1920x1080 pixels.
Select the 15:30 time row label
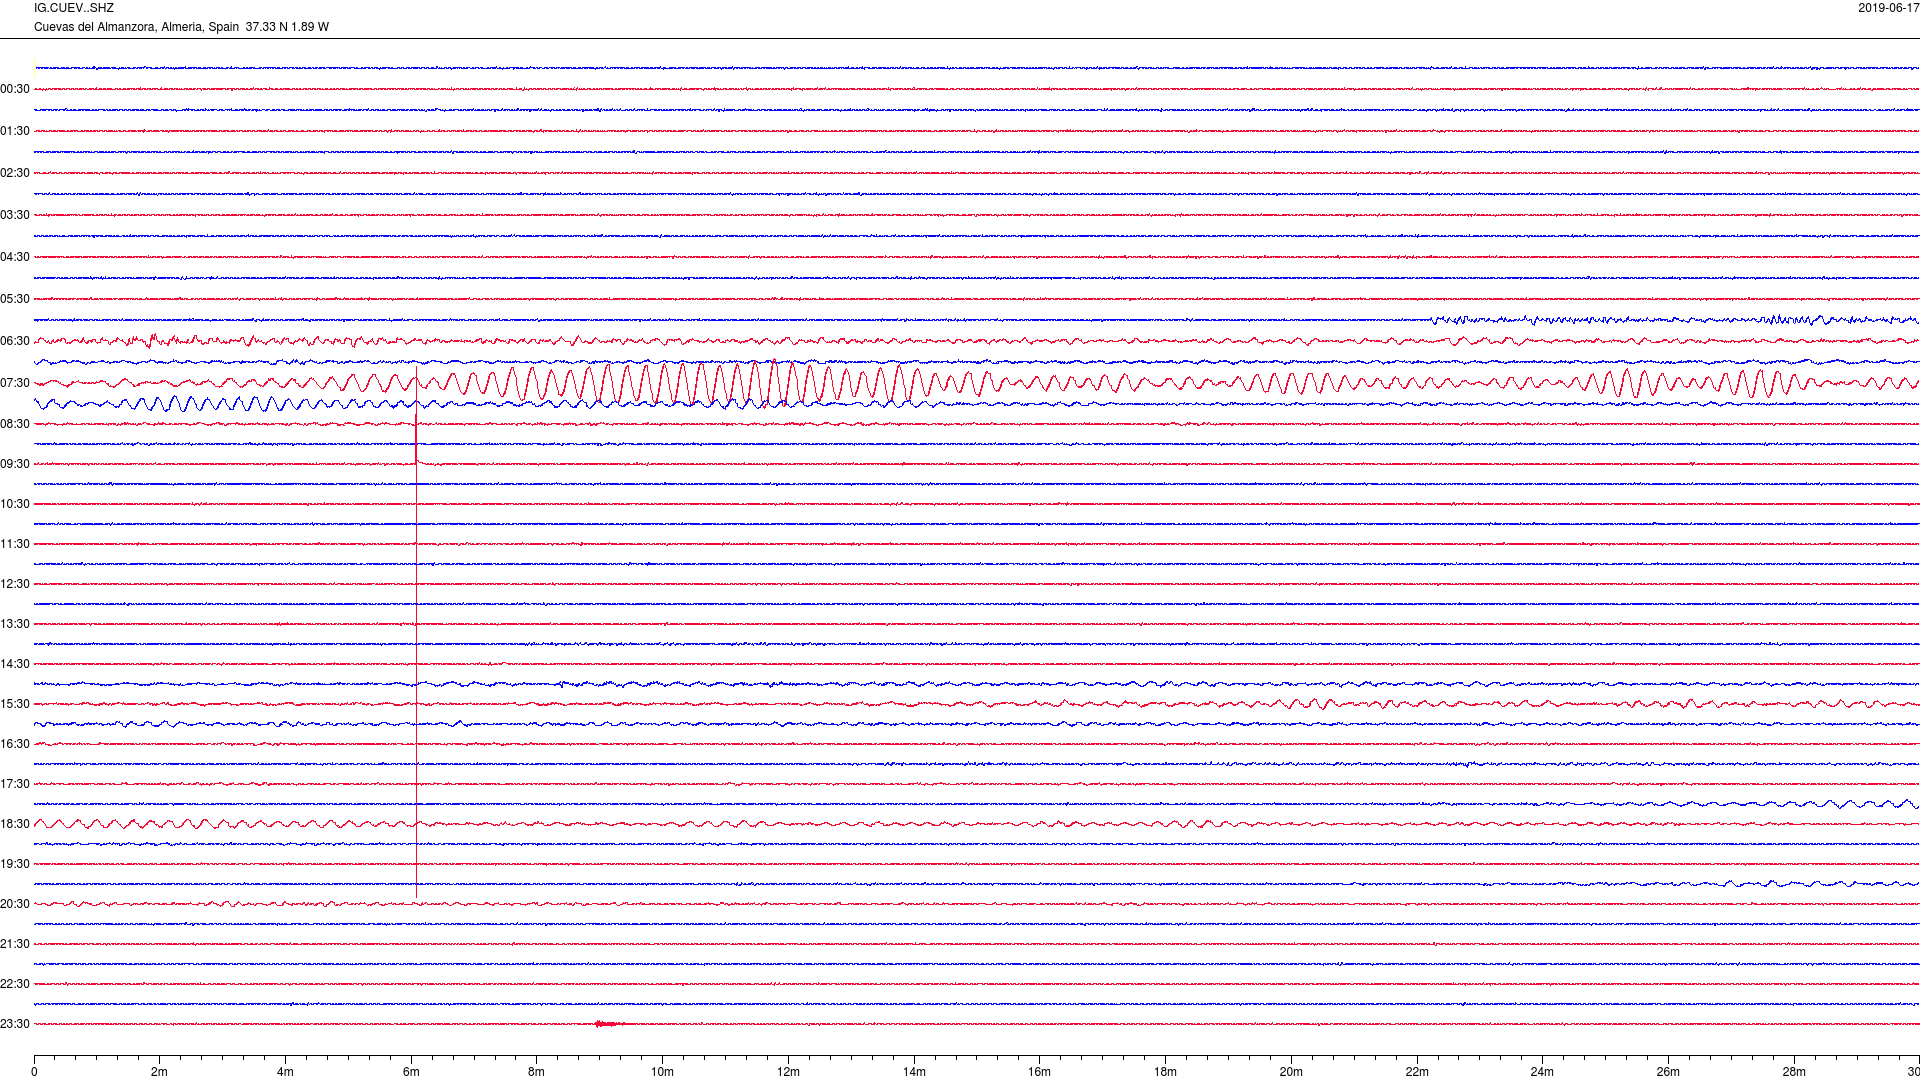coord(15,704)
